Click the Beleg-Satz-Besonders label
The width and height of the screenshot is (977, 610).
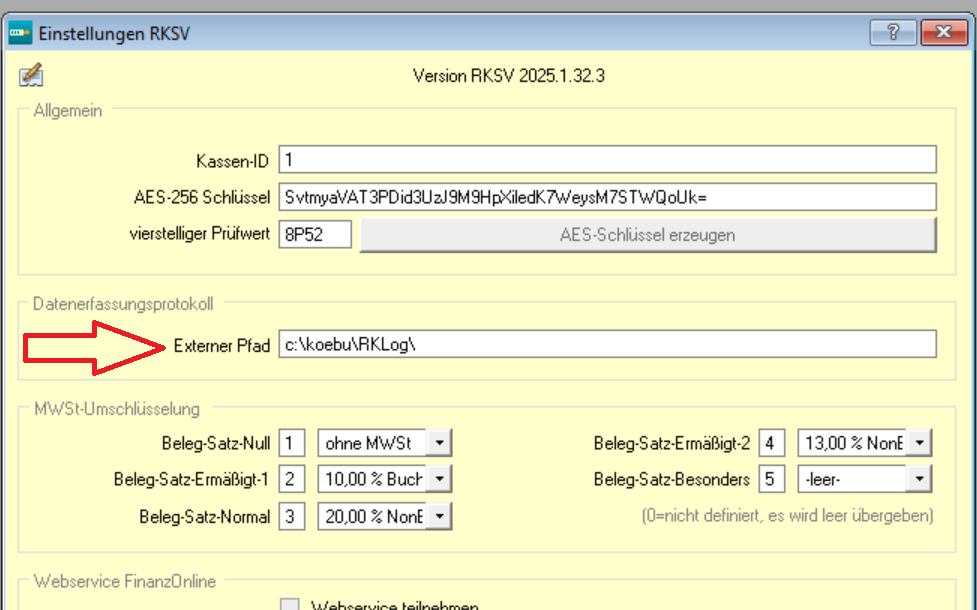point(672,480)
